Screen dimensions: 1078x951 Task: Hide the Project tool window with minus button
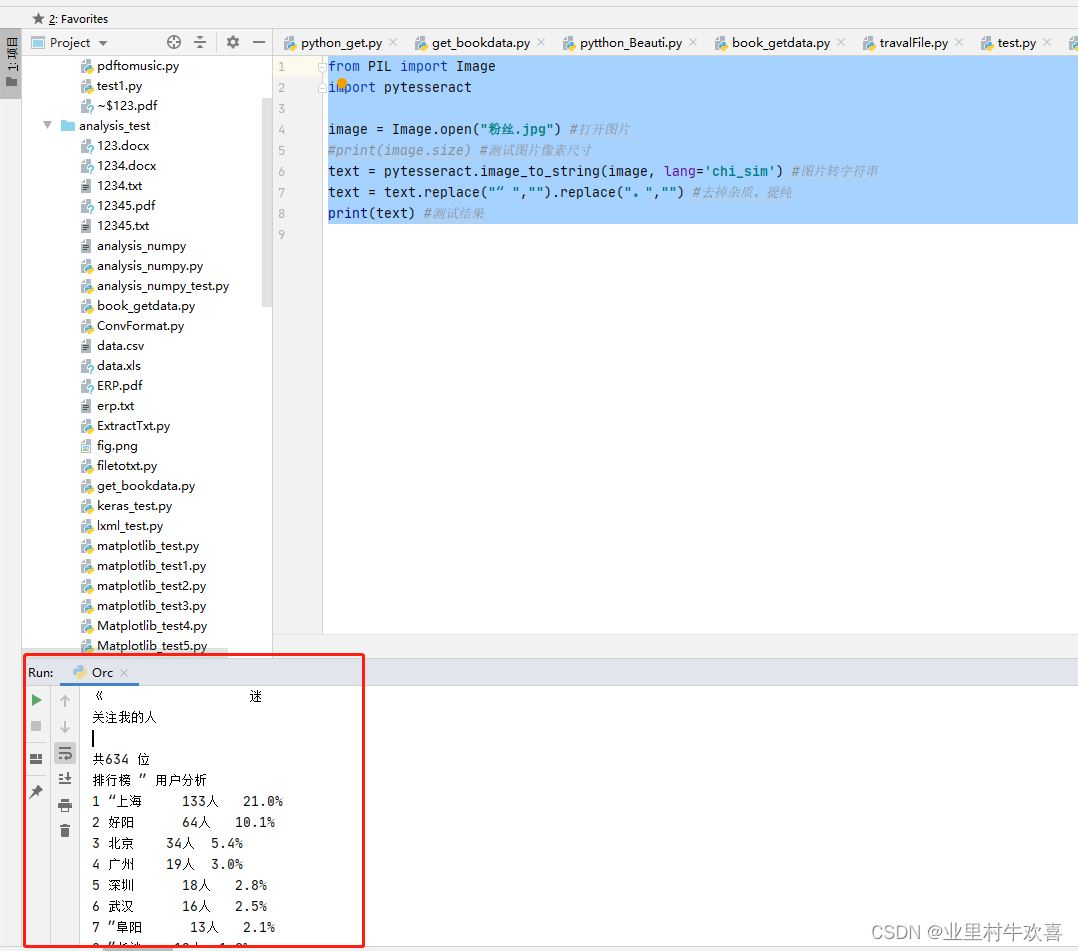[x=259, y=42]
